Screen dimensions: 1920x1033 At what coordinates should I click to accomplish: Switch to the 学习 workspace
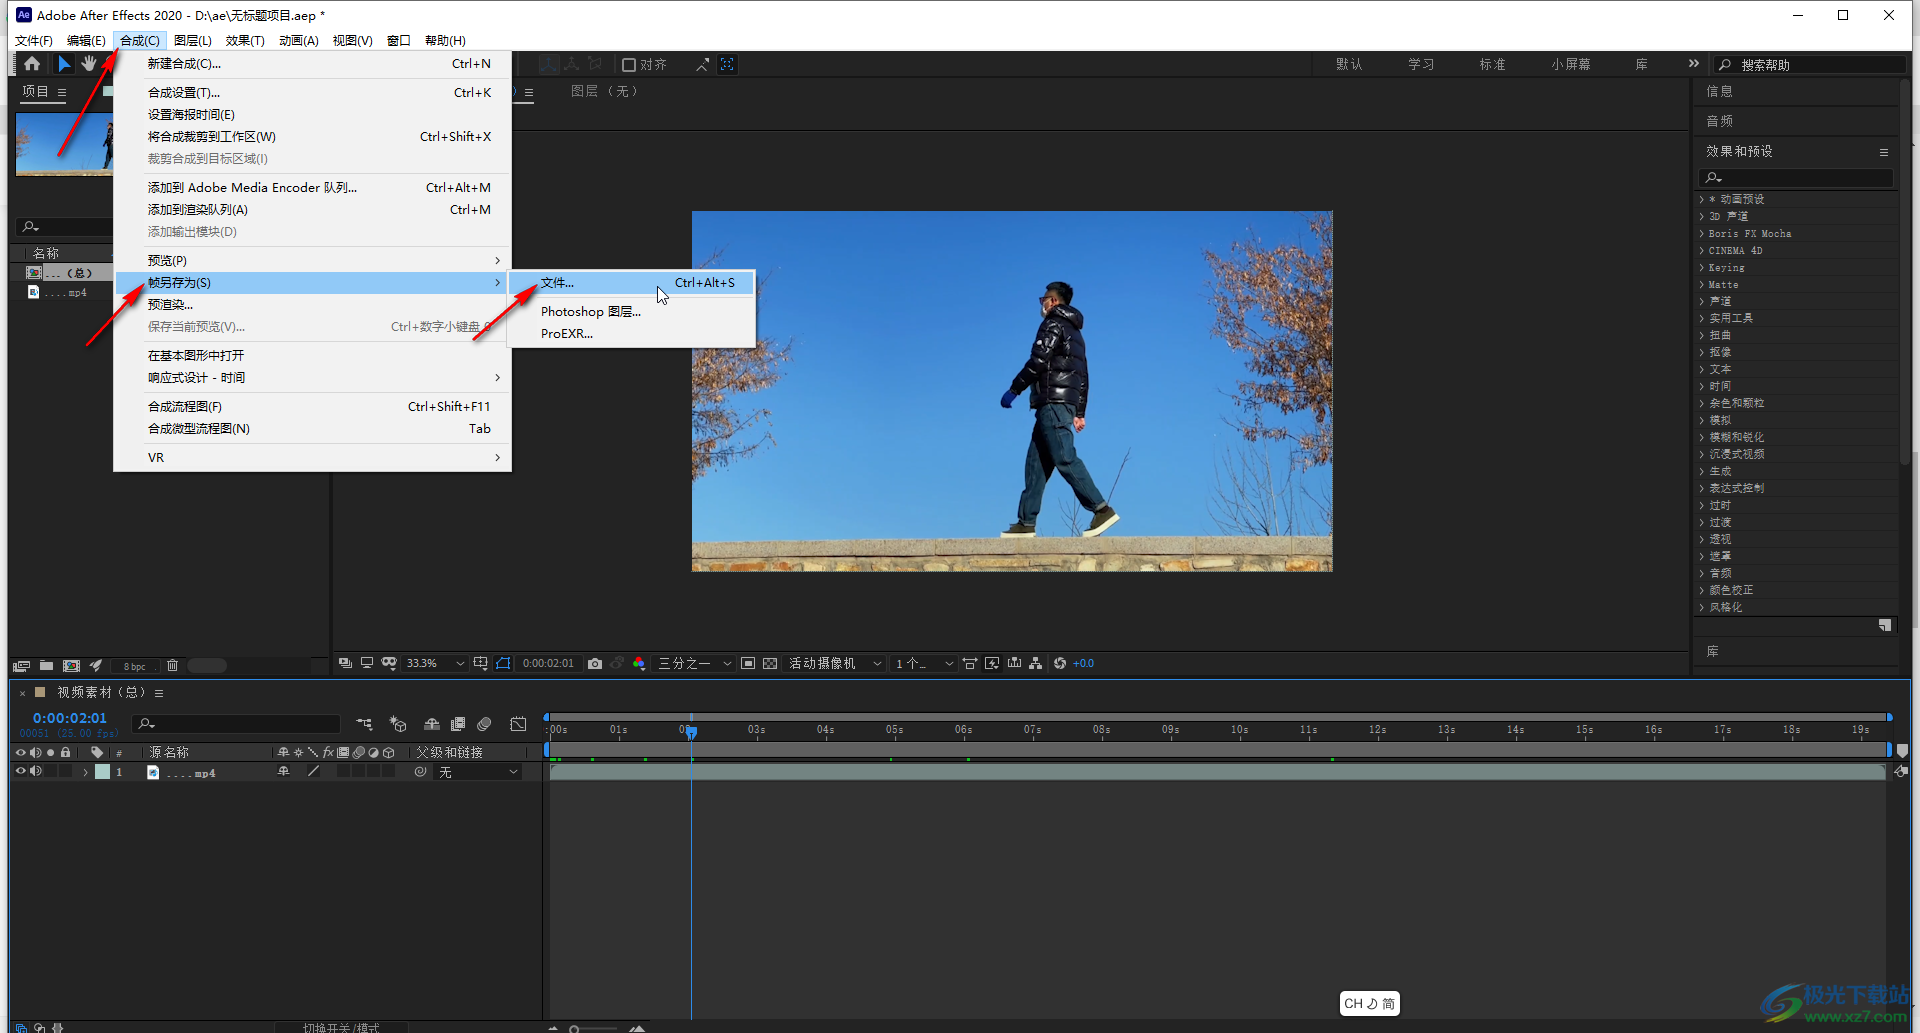coord(1421,64)
